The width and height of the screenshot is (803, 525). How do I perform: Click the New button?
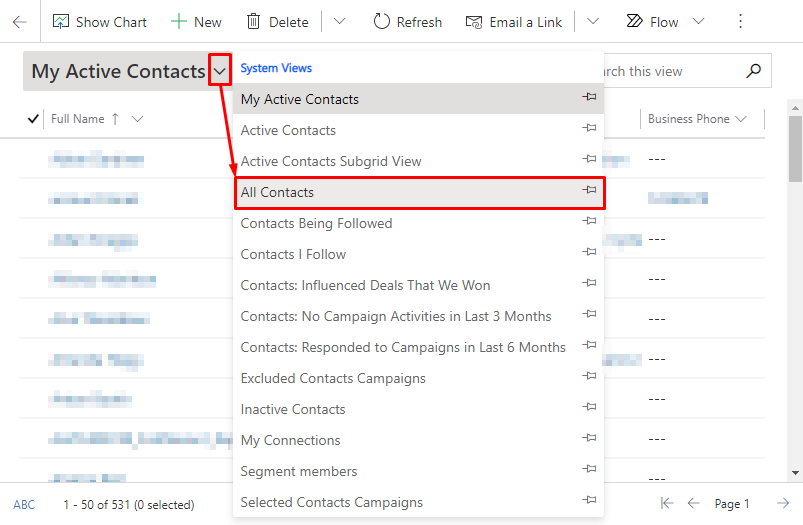[196, 22]
